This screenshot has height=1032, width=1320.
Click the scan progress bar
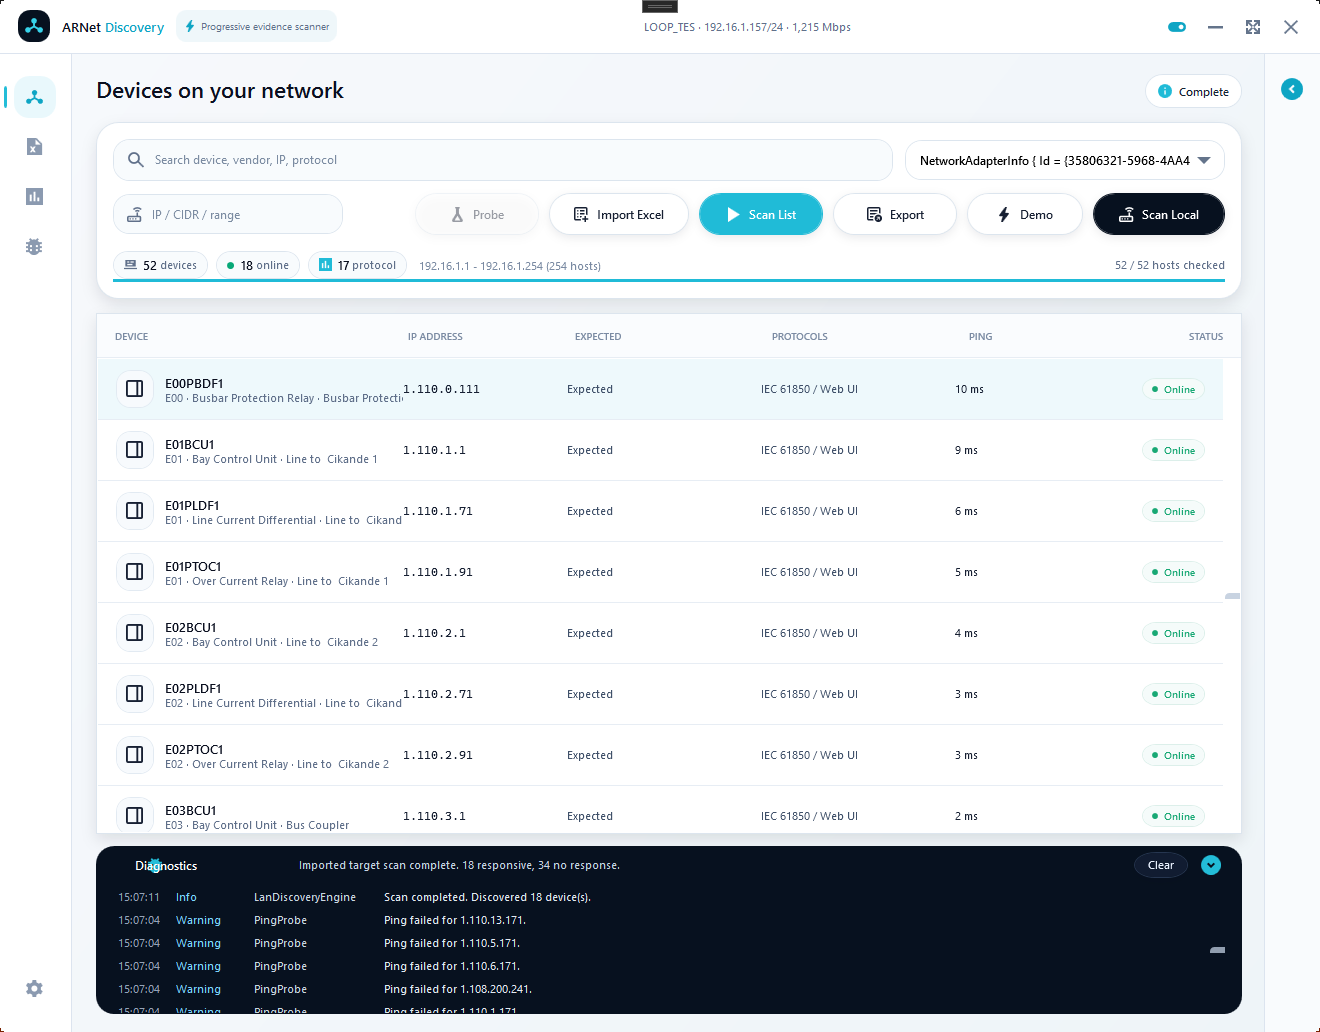(x=669, y=281)
